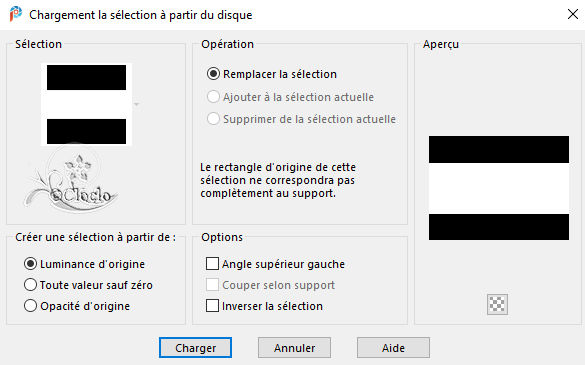Screen dimensions: 585x365
Task: Click the Annuler button
Action: coord(294,347)
